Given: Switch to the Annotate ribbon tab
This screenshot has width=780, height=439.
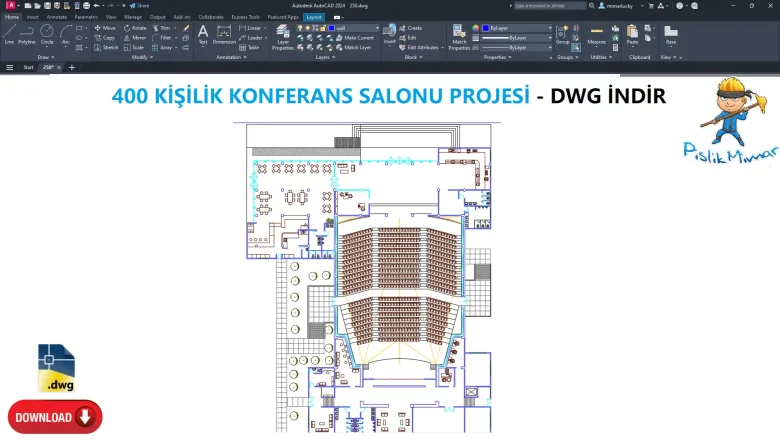Looking at the screenshot, I should pos(57,17).
